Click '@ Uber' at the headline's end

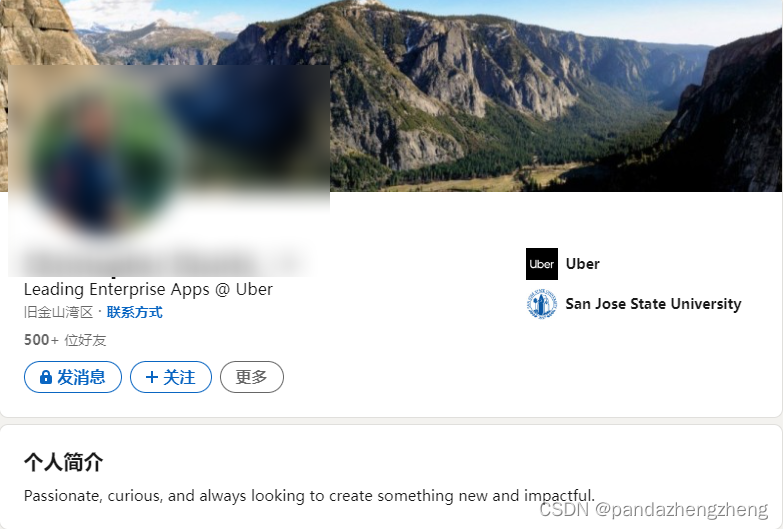244,290
